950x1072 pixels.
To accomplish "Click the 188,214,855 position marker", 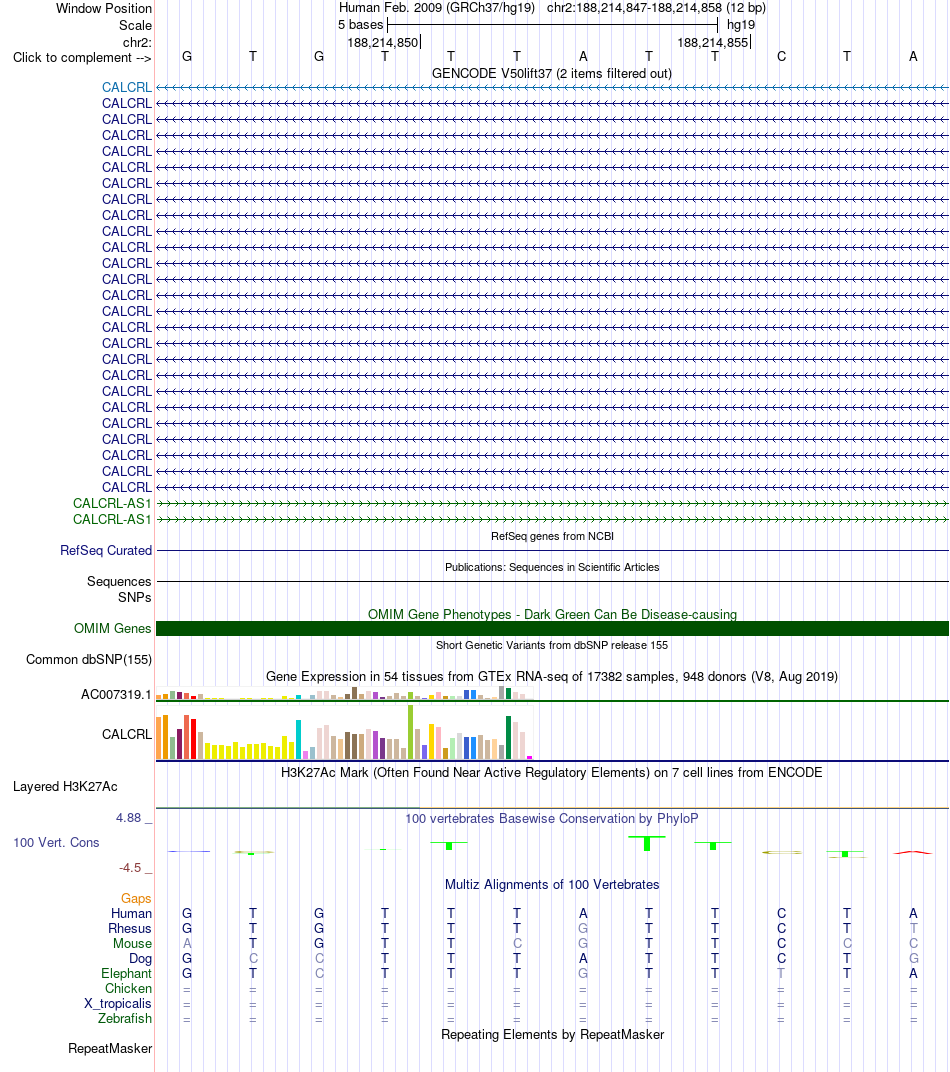I will click(714, 42).
